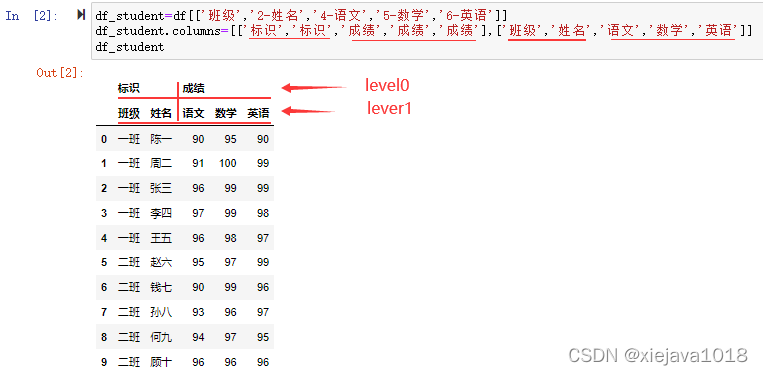
Task: Click the 英语 column header
Action: pyautogui.click(x=258, y=113)
